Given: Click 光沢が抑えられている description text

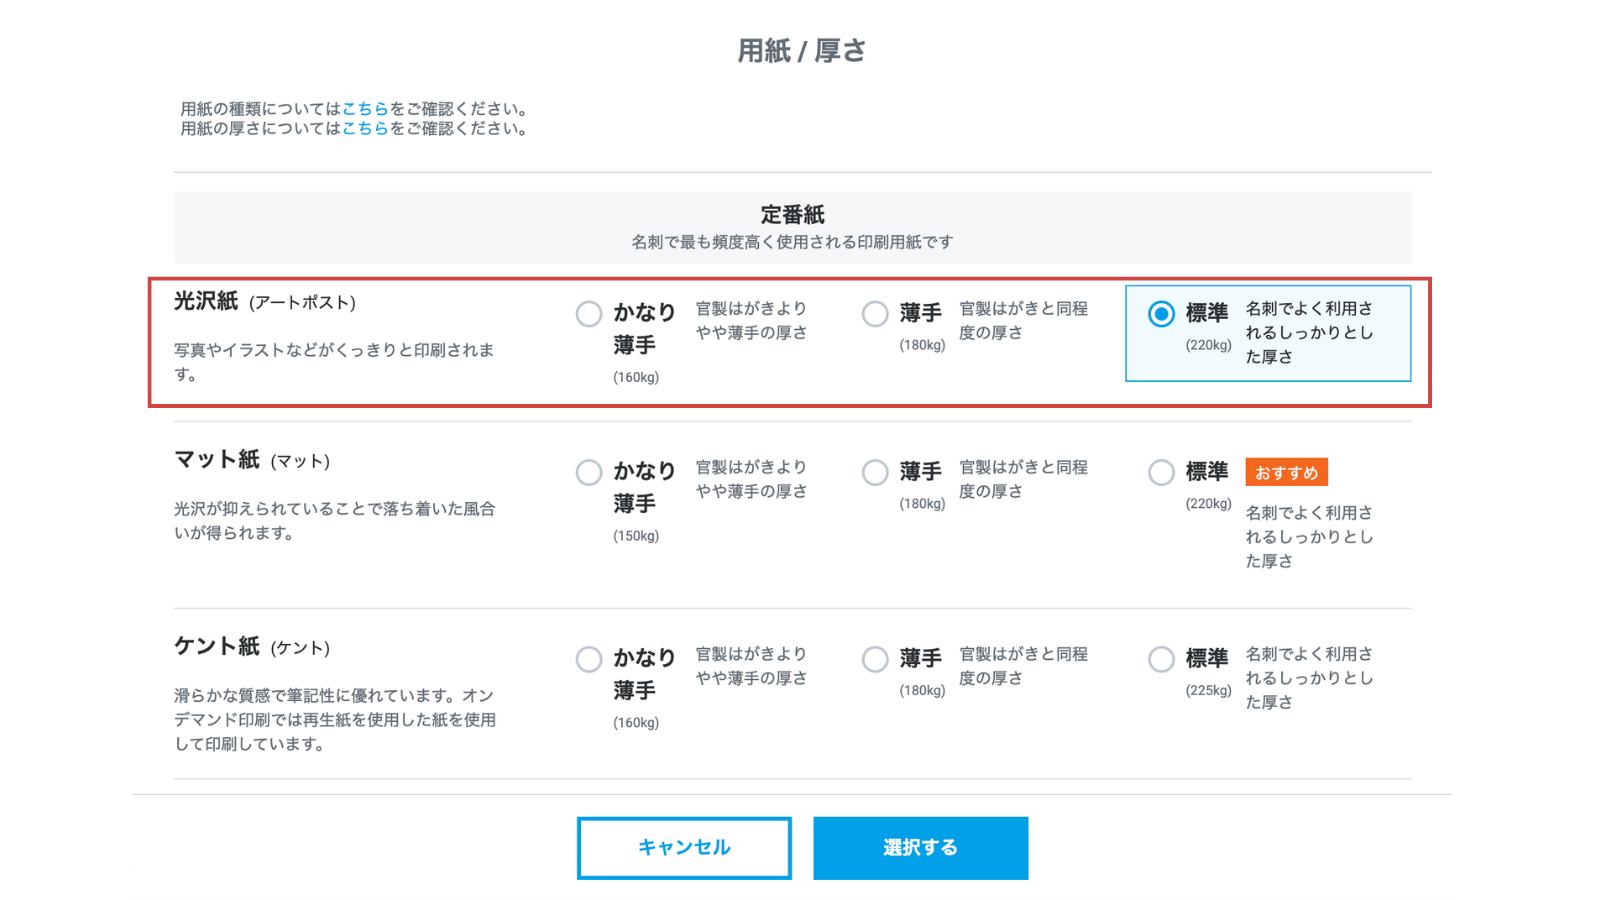Looking at the screenshot, I should pyautogui.click(x=334, y=521).
